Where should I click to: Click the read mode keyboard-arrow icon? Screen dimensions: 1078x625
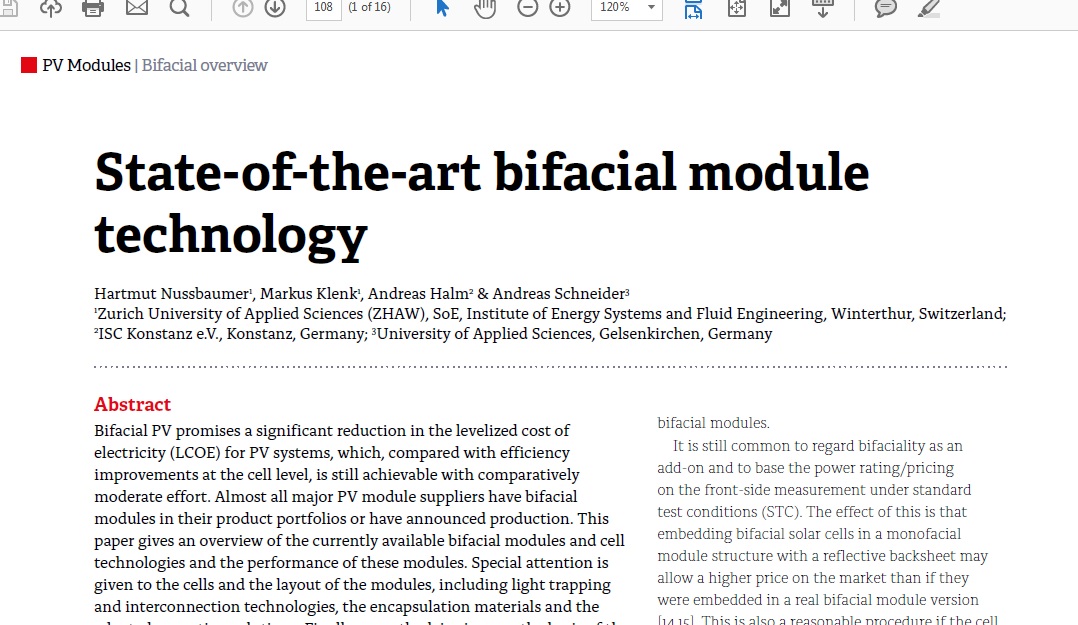coord(822,8)
